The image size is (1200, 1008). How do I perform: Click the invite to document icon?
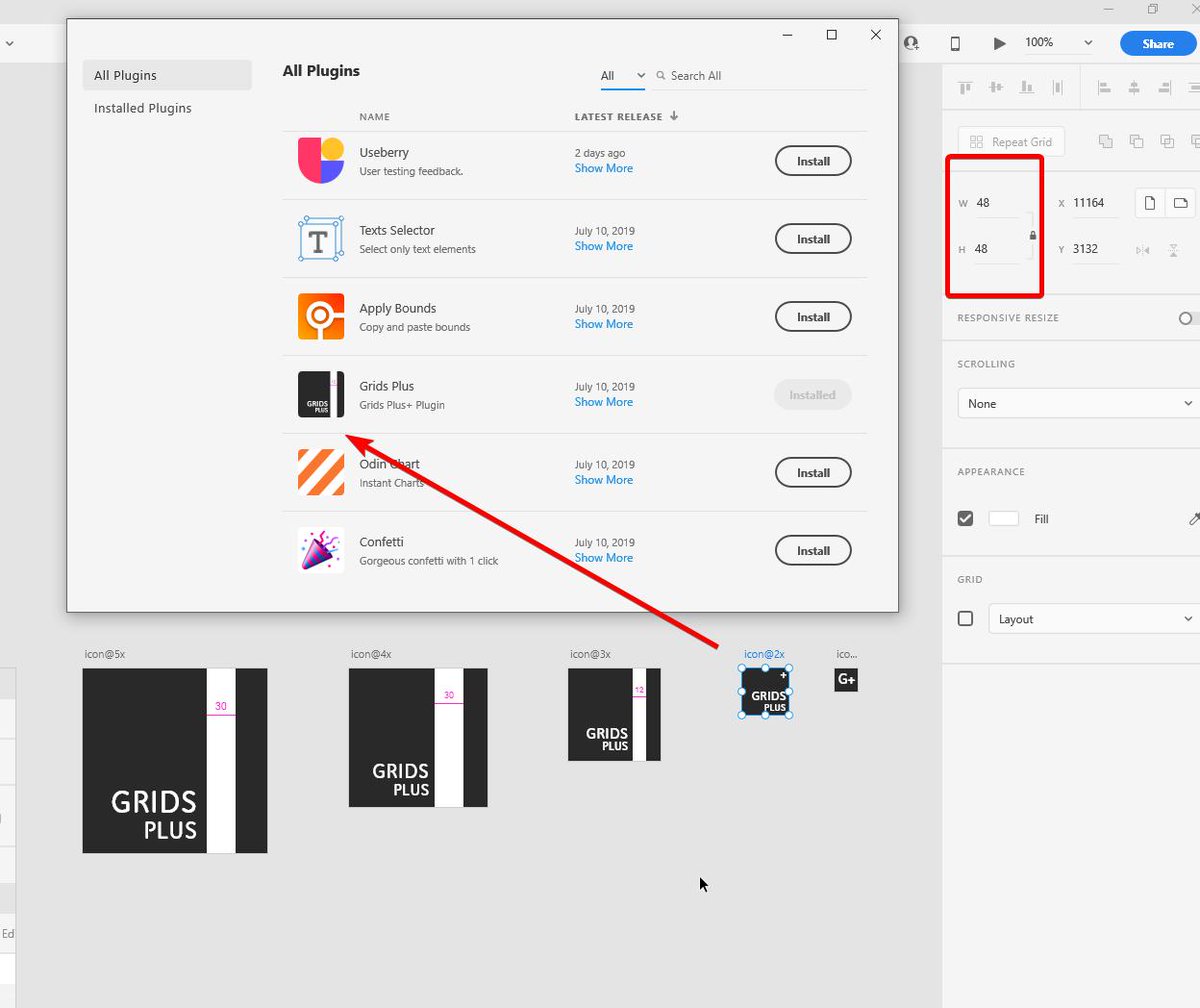point(911,43)
